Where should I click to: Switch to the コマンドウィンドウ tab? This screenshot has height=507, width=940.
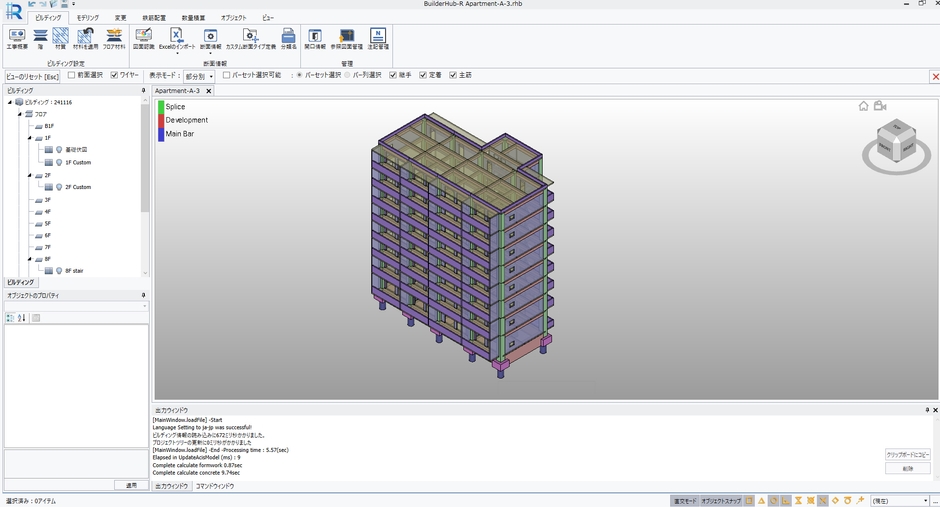tap(215, 486)
